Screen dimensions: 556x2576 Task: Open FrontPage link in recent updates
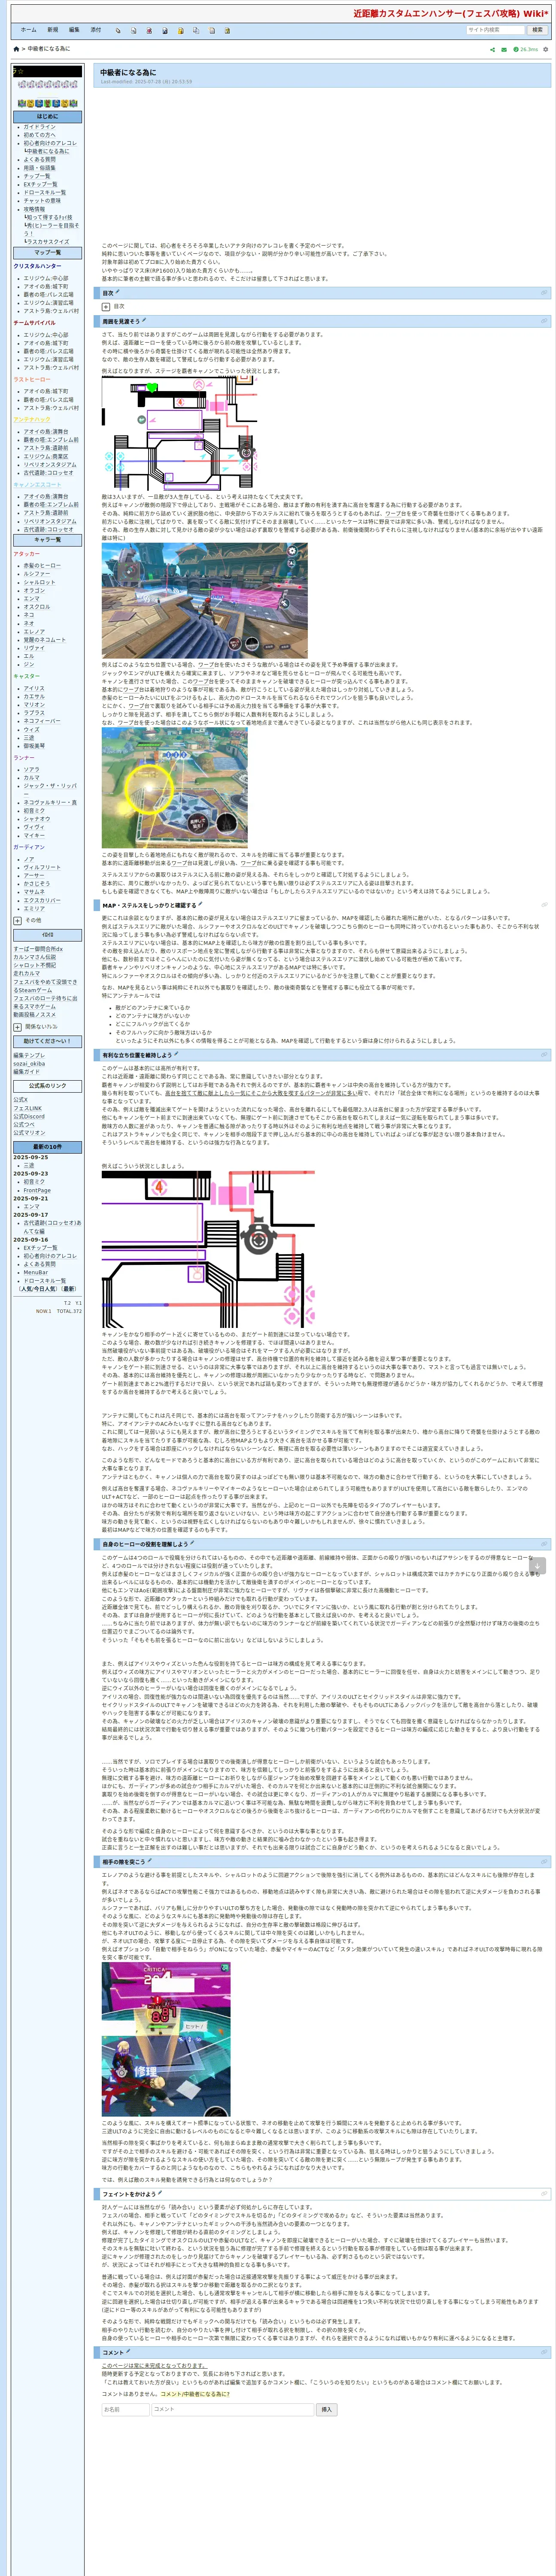(x=36, y=1190)
